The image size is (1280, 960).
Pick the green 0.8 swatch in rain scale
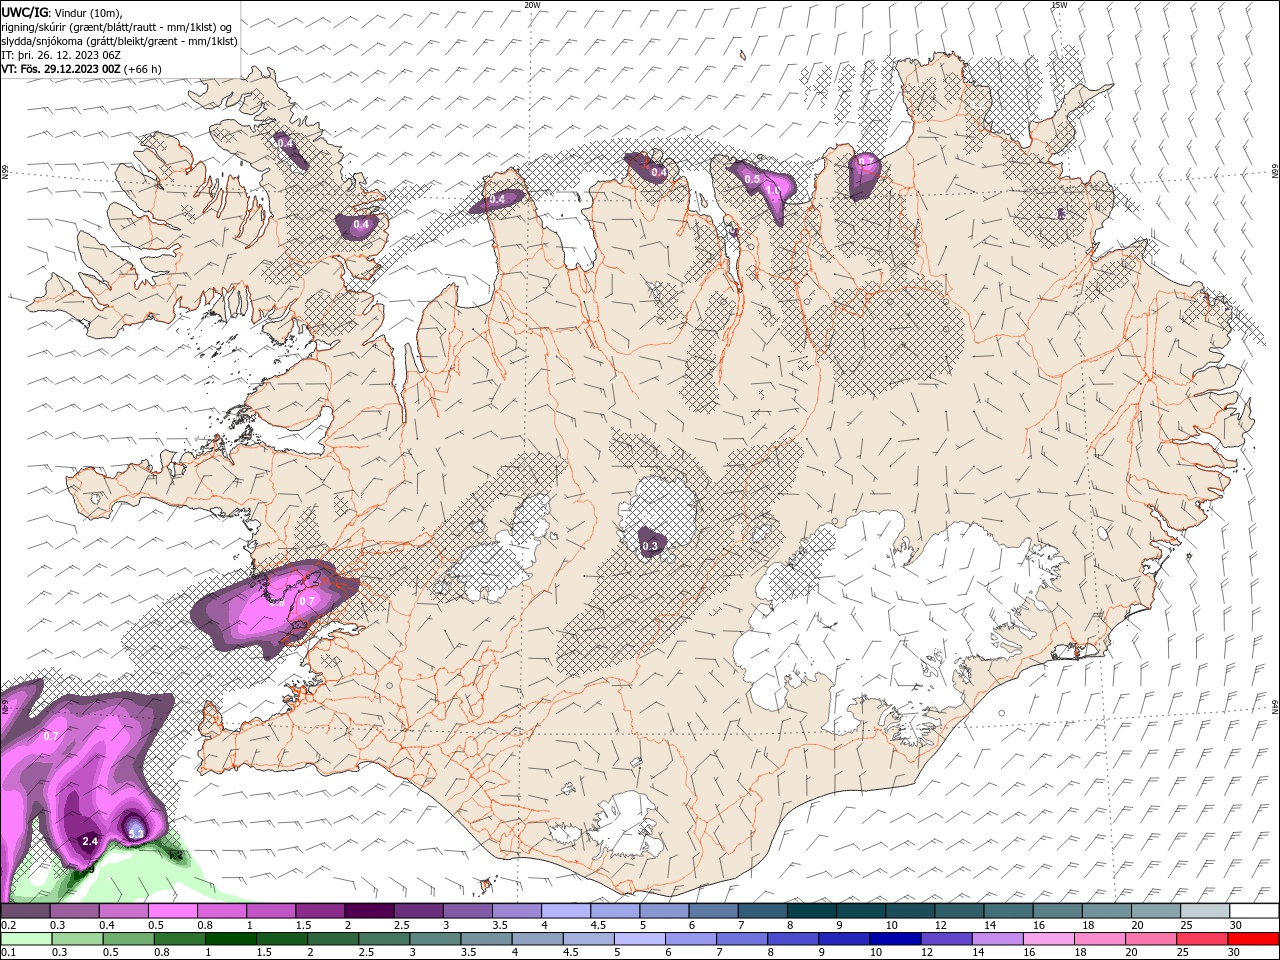point(179,939)
